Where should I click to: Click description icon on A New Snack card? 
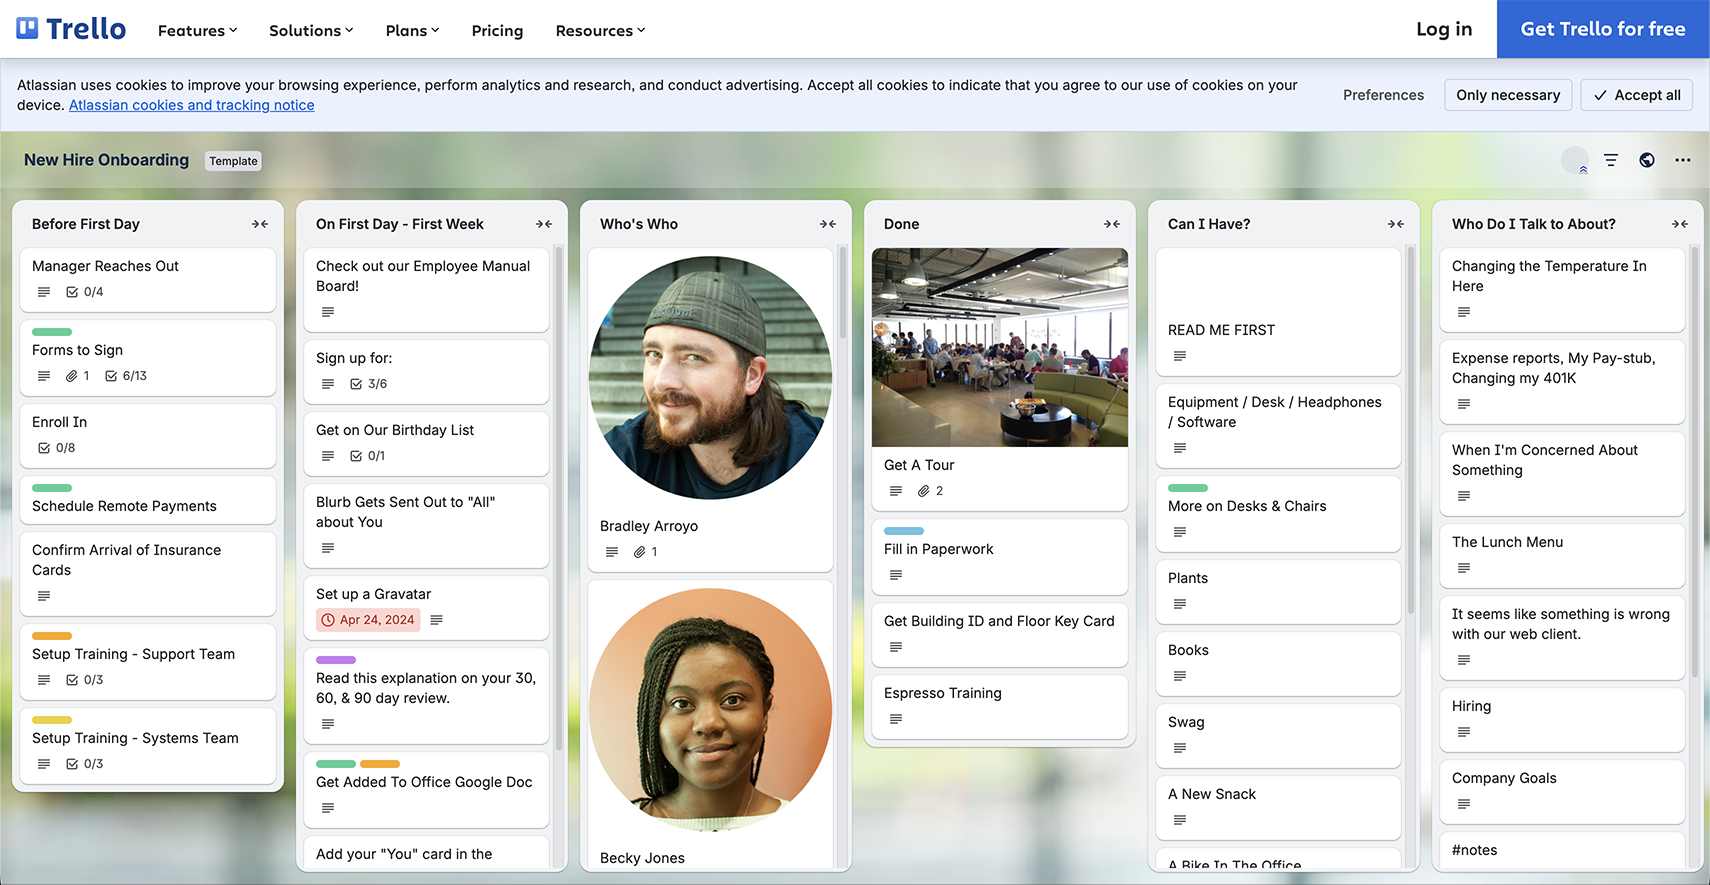[1180, 820]
